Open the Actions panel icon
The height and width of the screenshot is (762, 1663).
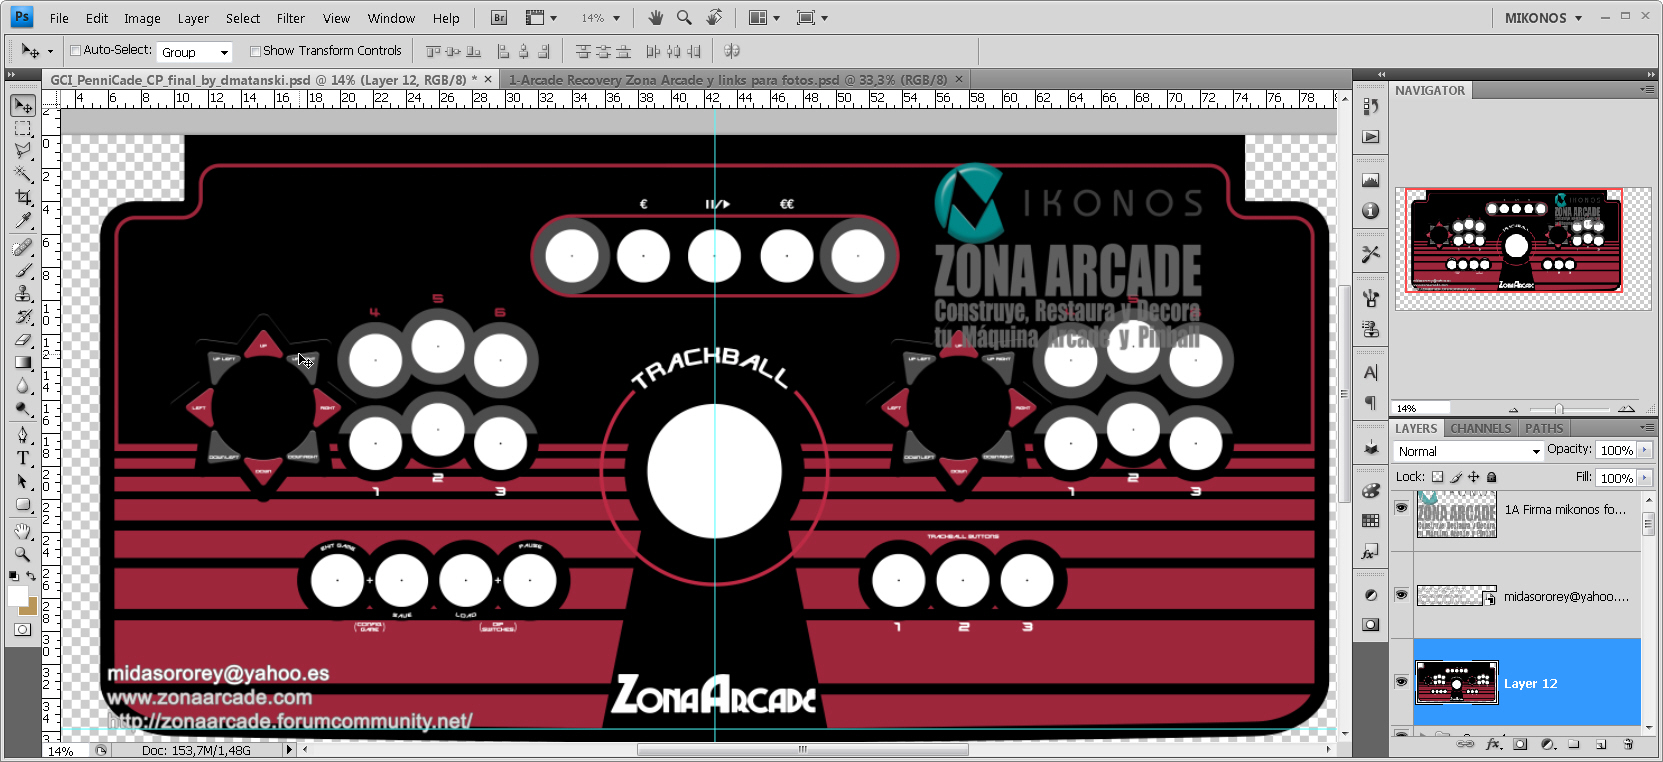click(x=1370, y=137)
